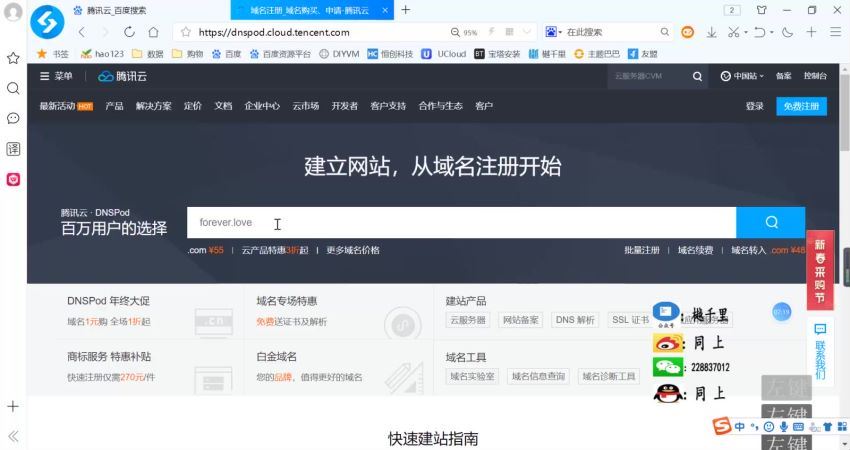Viewport: 850px width, 450px height.
Task: Open 联系我们 side chat widget
Action: coord(820,352)
